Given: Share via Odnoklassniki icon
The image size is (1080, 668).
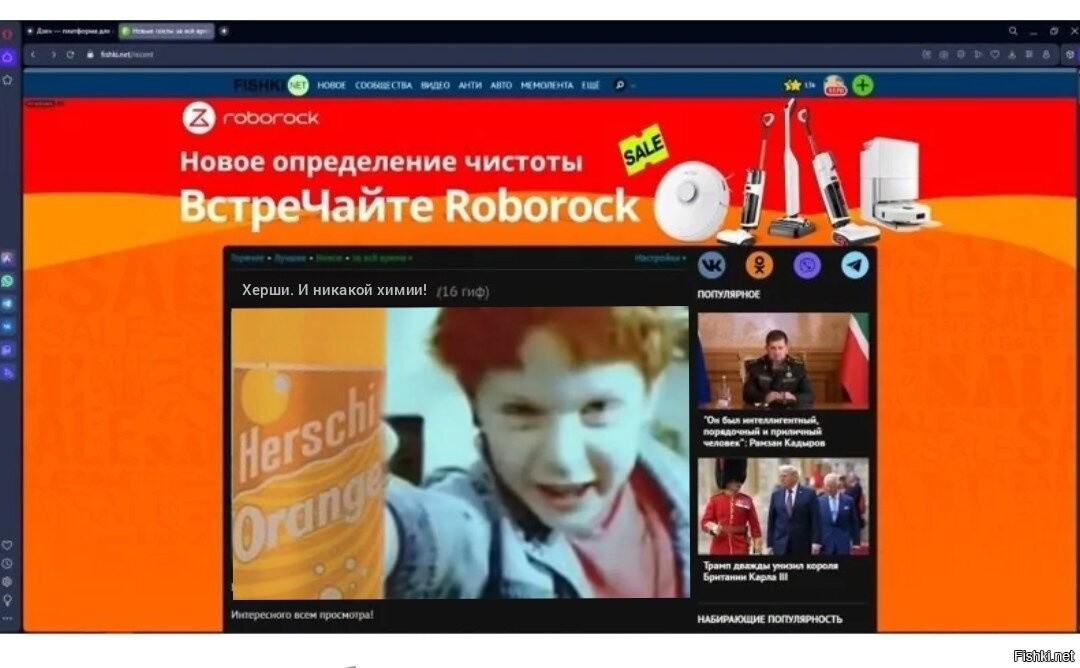Looking at the screenshot, I should pos(759,265).
